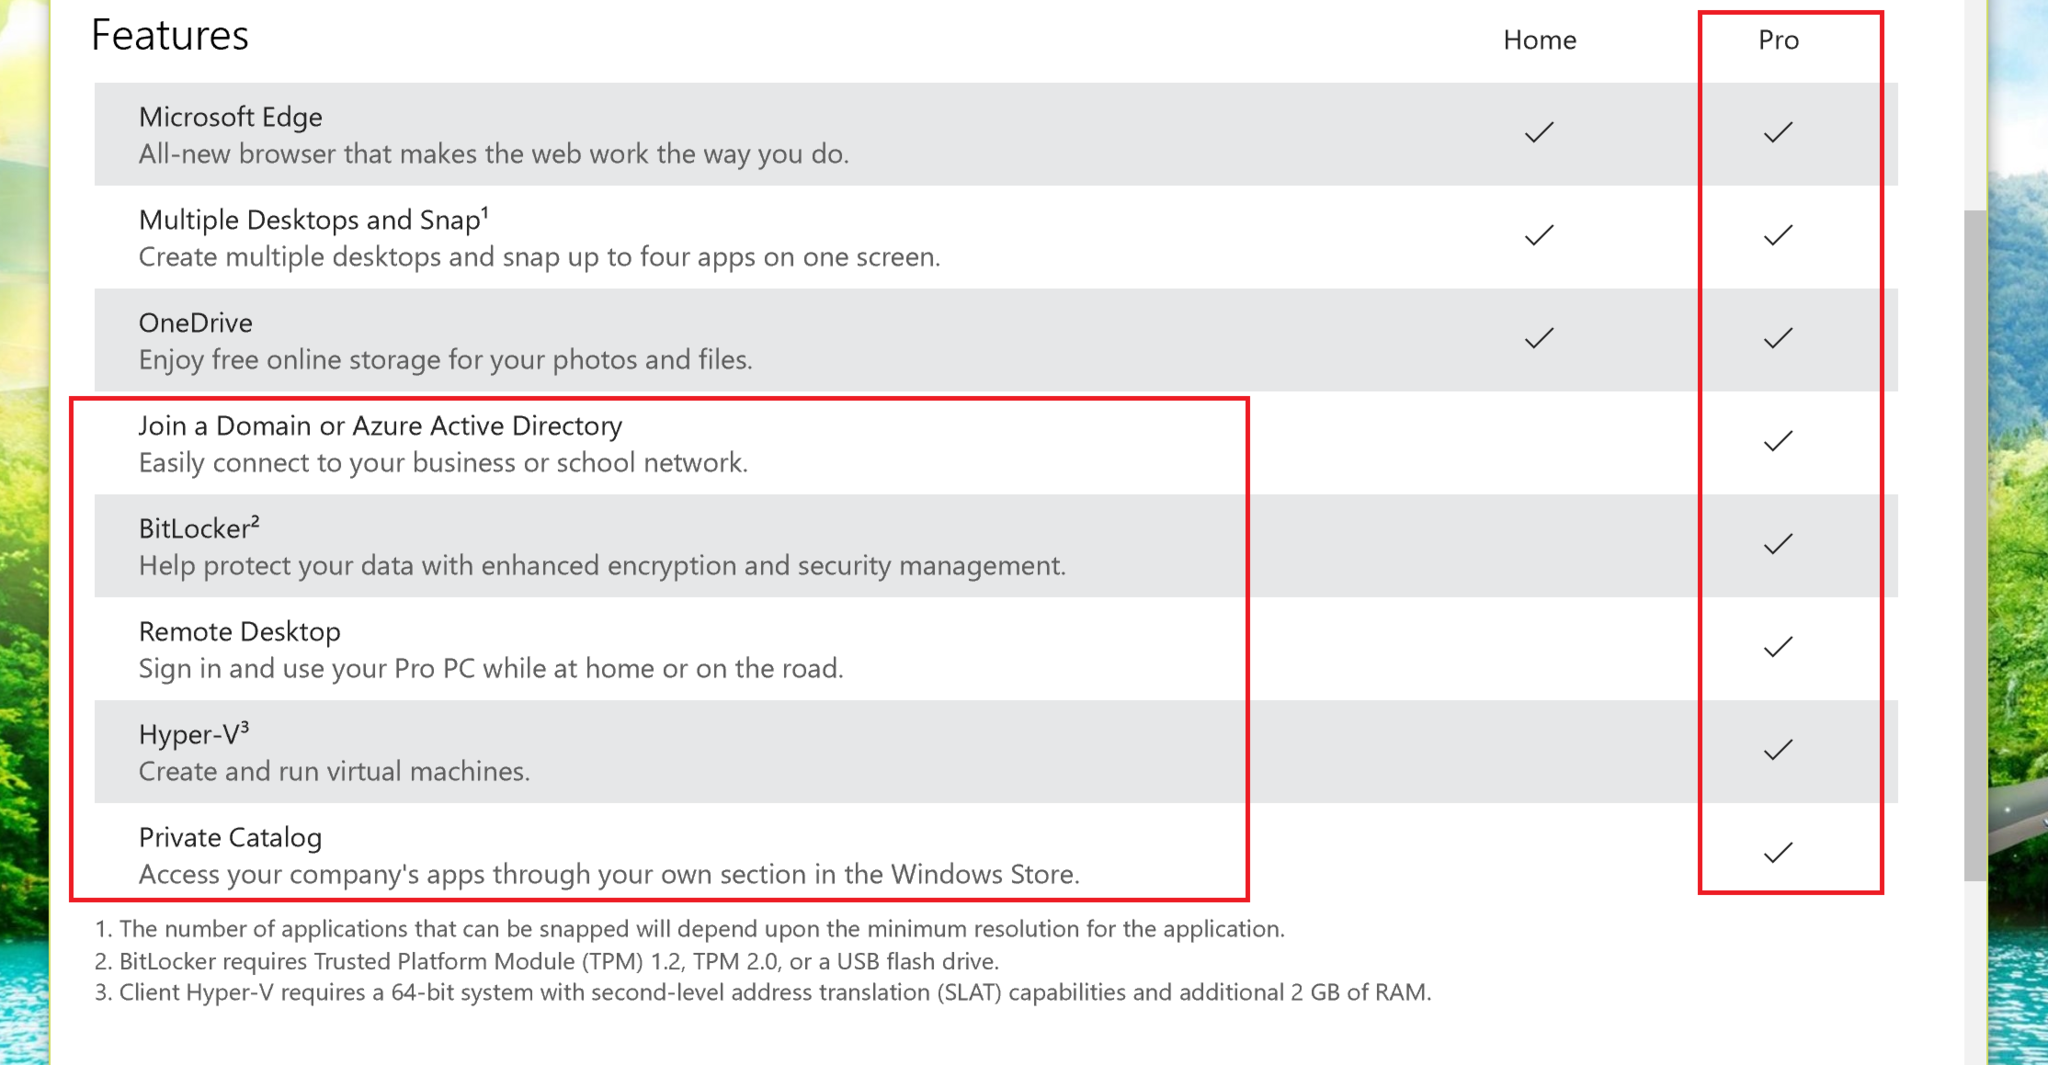This screenshot has height=1065, width=2048.
Task: Click the Pro checkmark for OneDrive
Action: pyautogui.click(x=1778, y=339)
